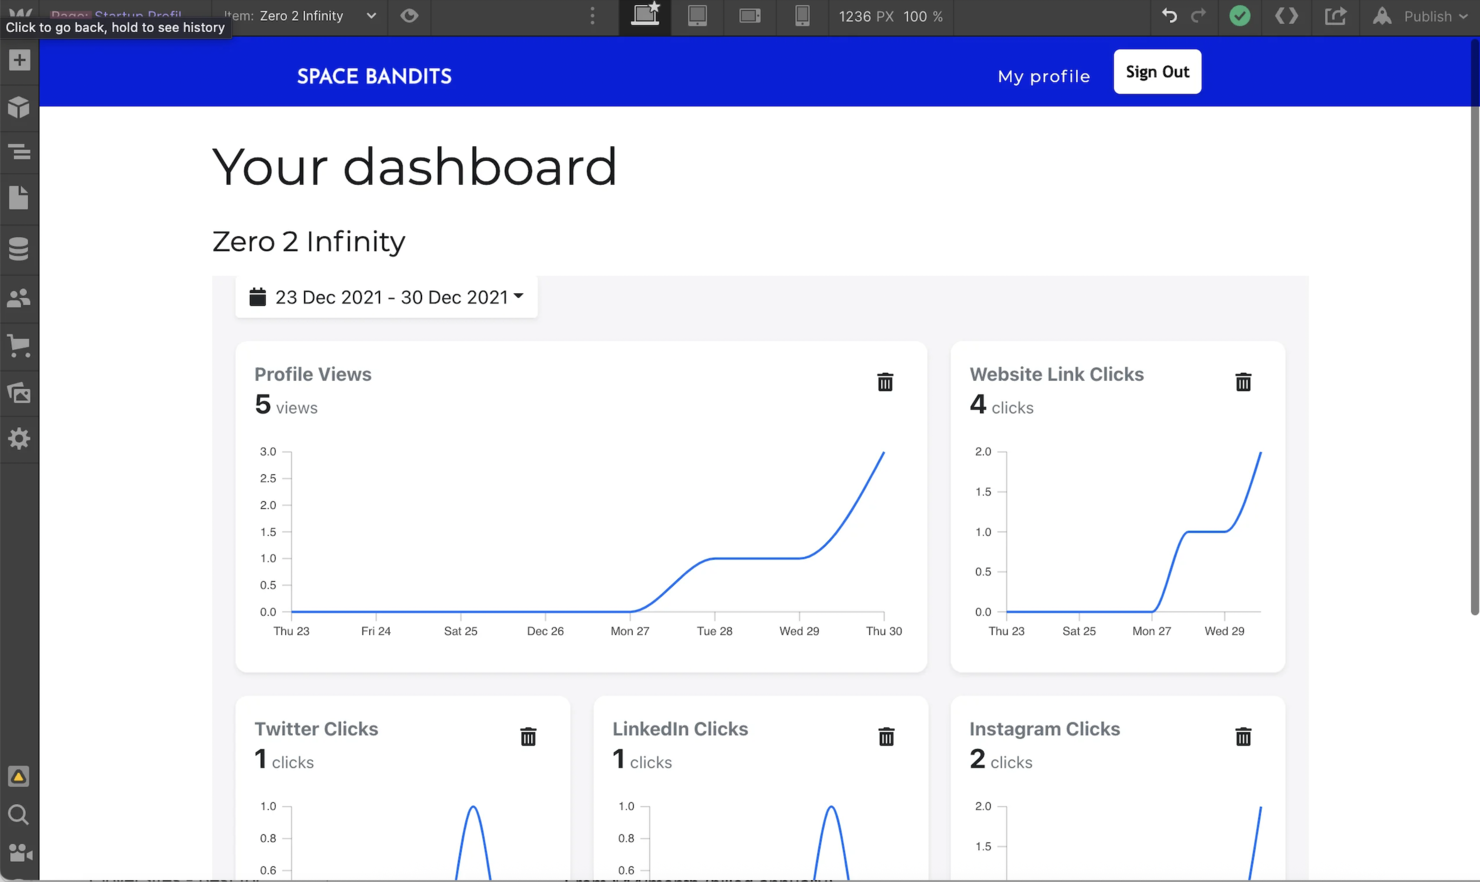The image size is (1480, 882).
Task: Open the Search magnifier tool
Action: pos(19,815)
